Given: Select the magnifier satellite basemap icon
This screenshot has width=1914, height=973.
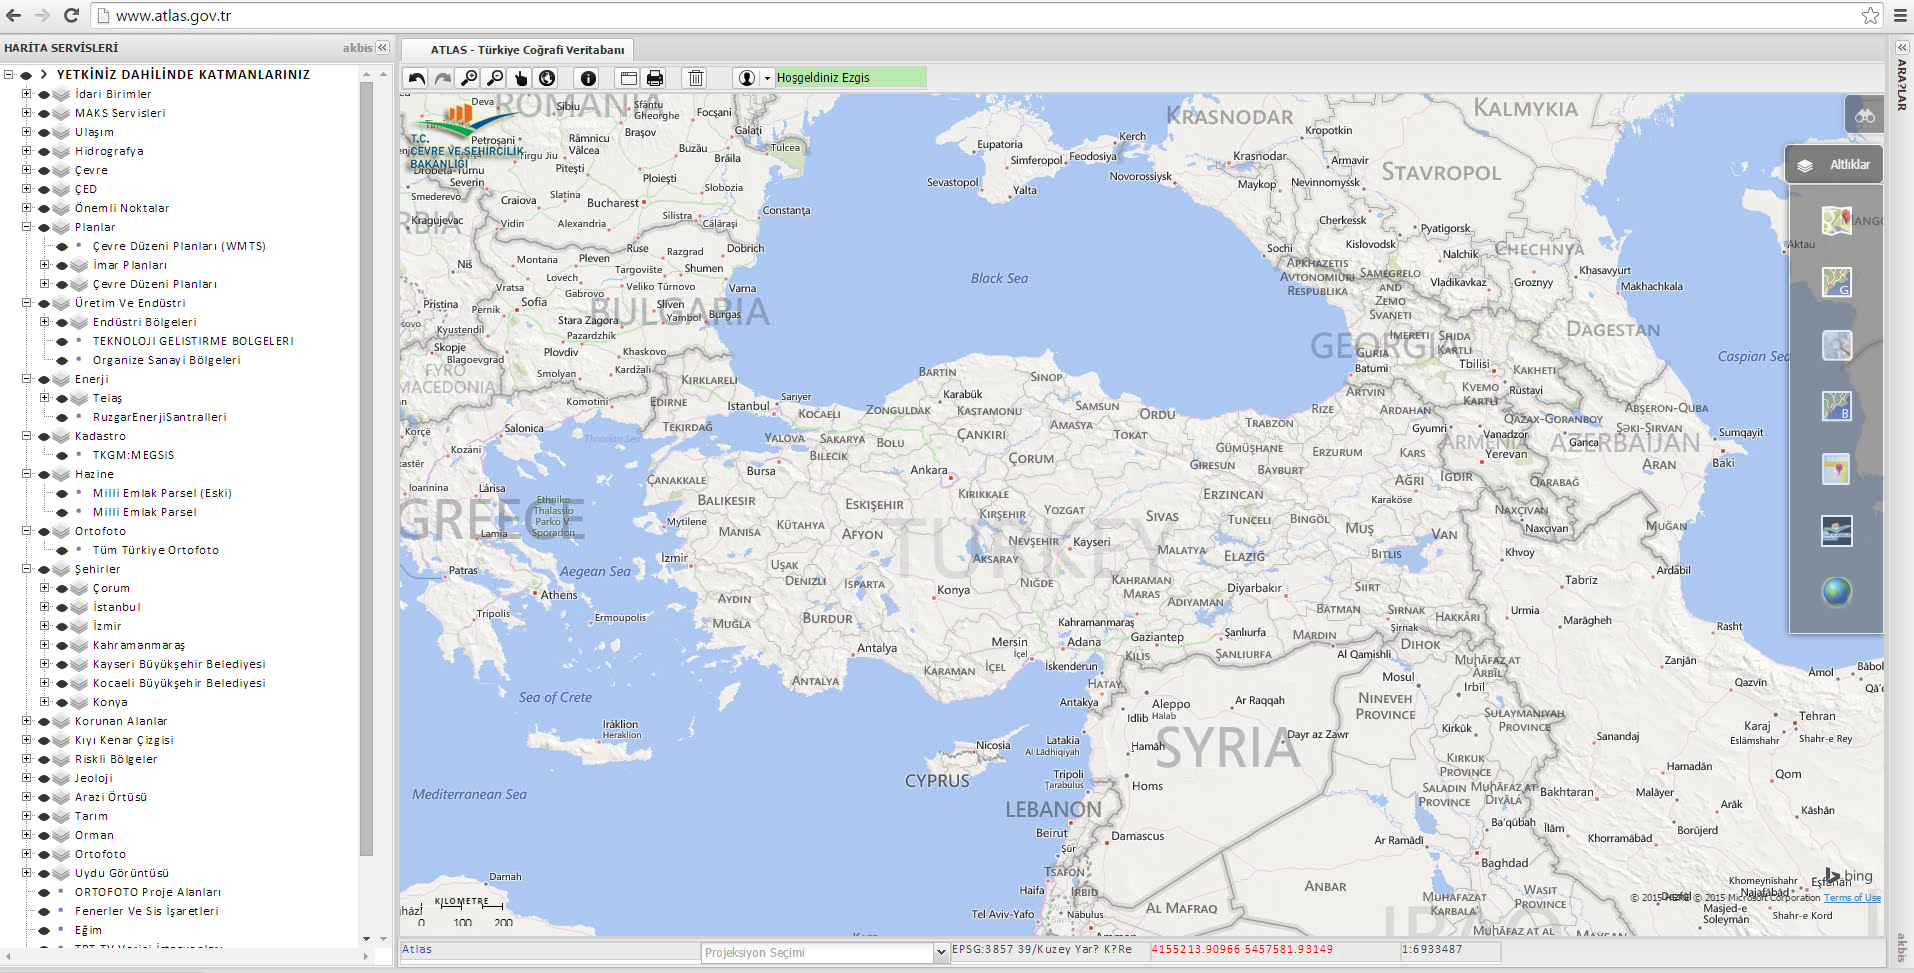Looking at the screenshot, I should pyautogui.click(x=1836, y=345).
